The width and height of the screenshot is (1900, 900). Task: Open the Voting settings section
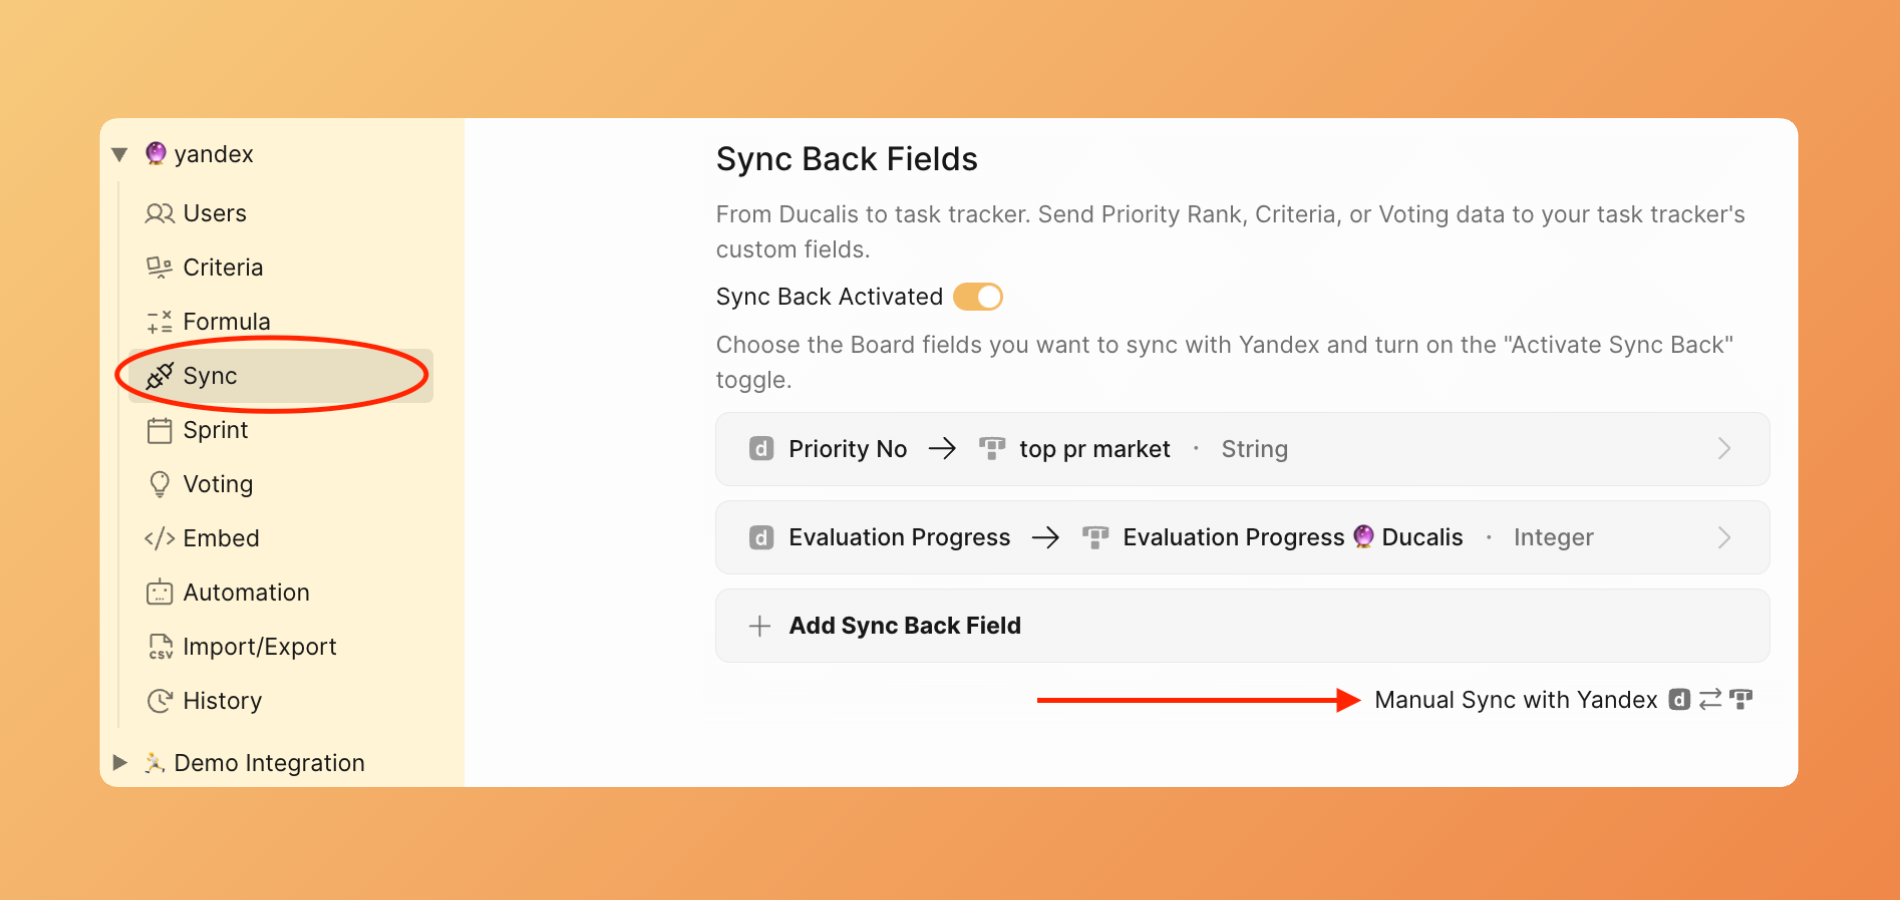(x=218, y=484)
